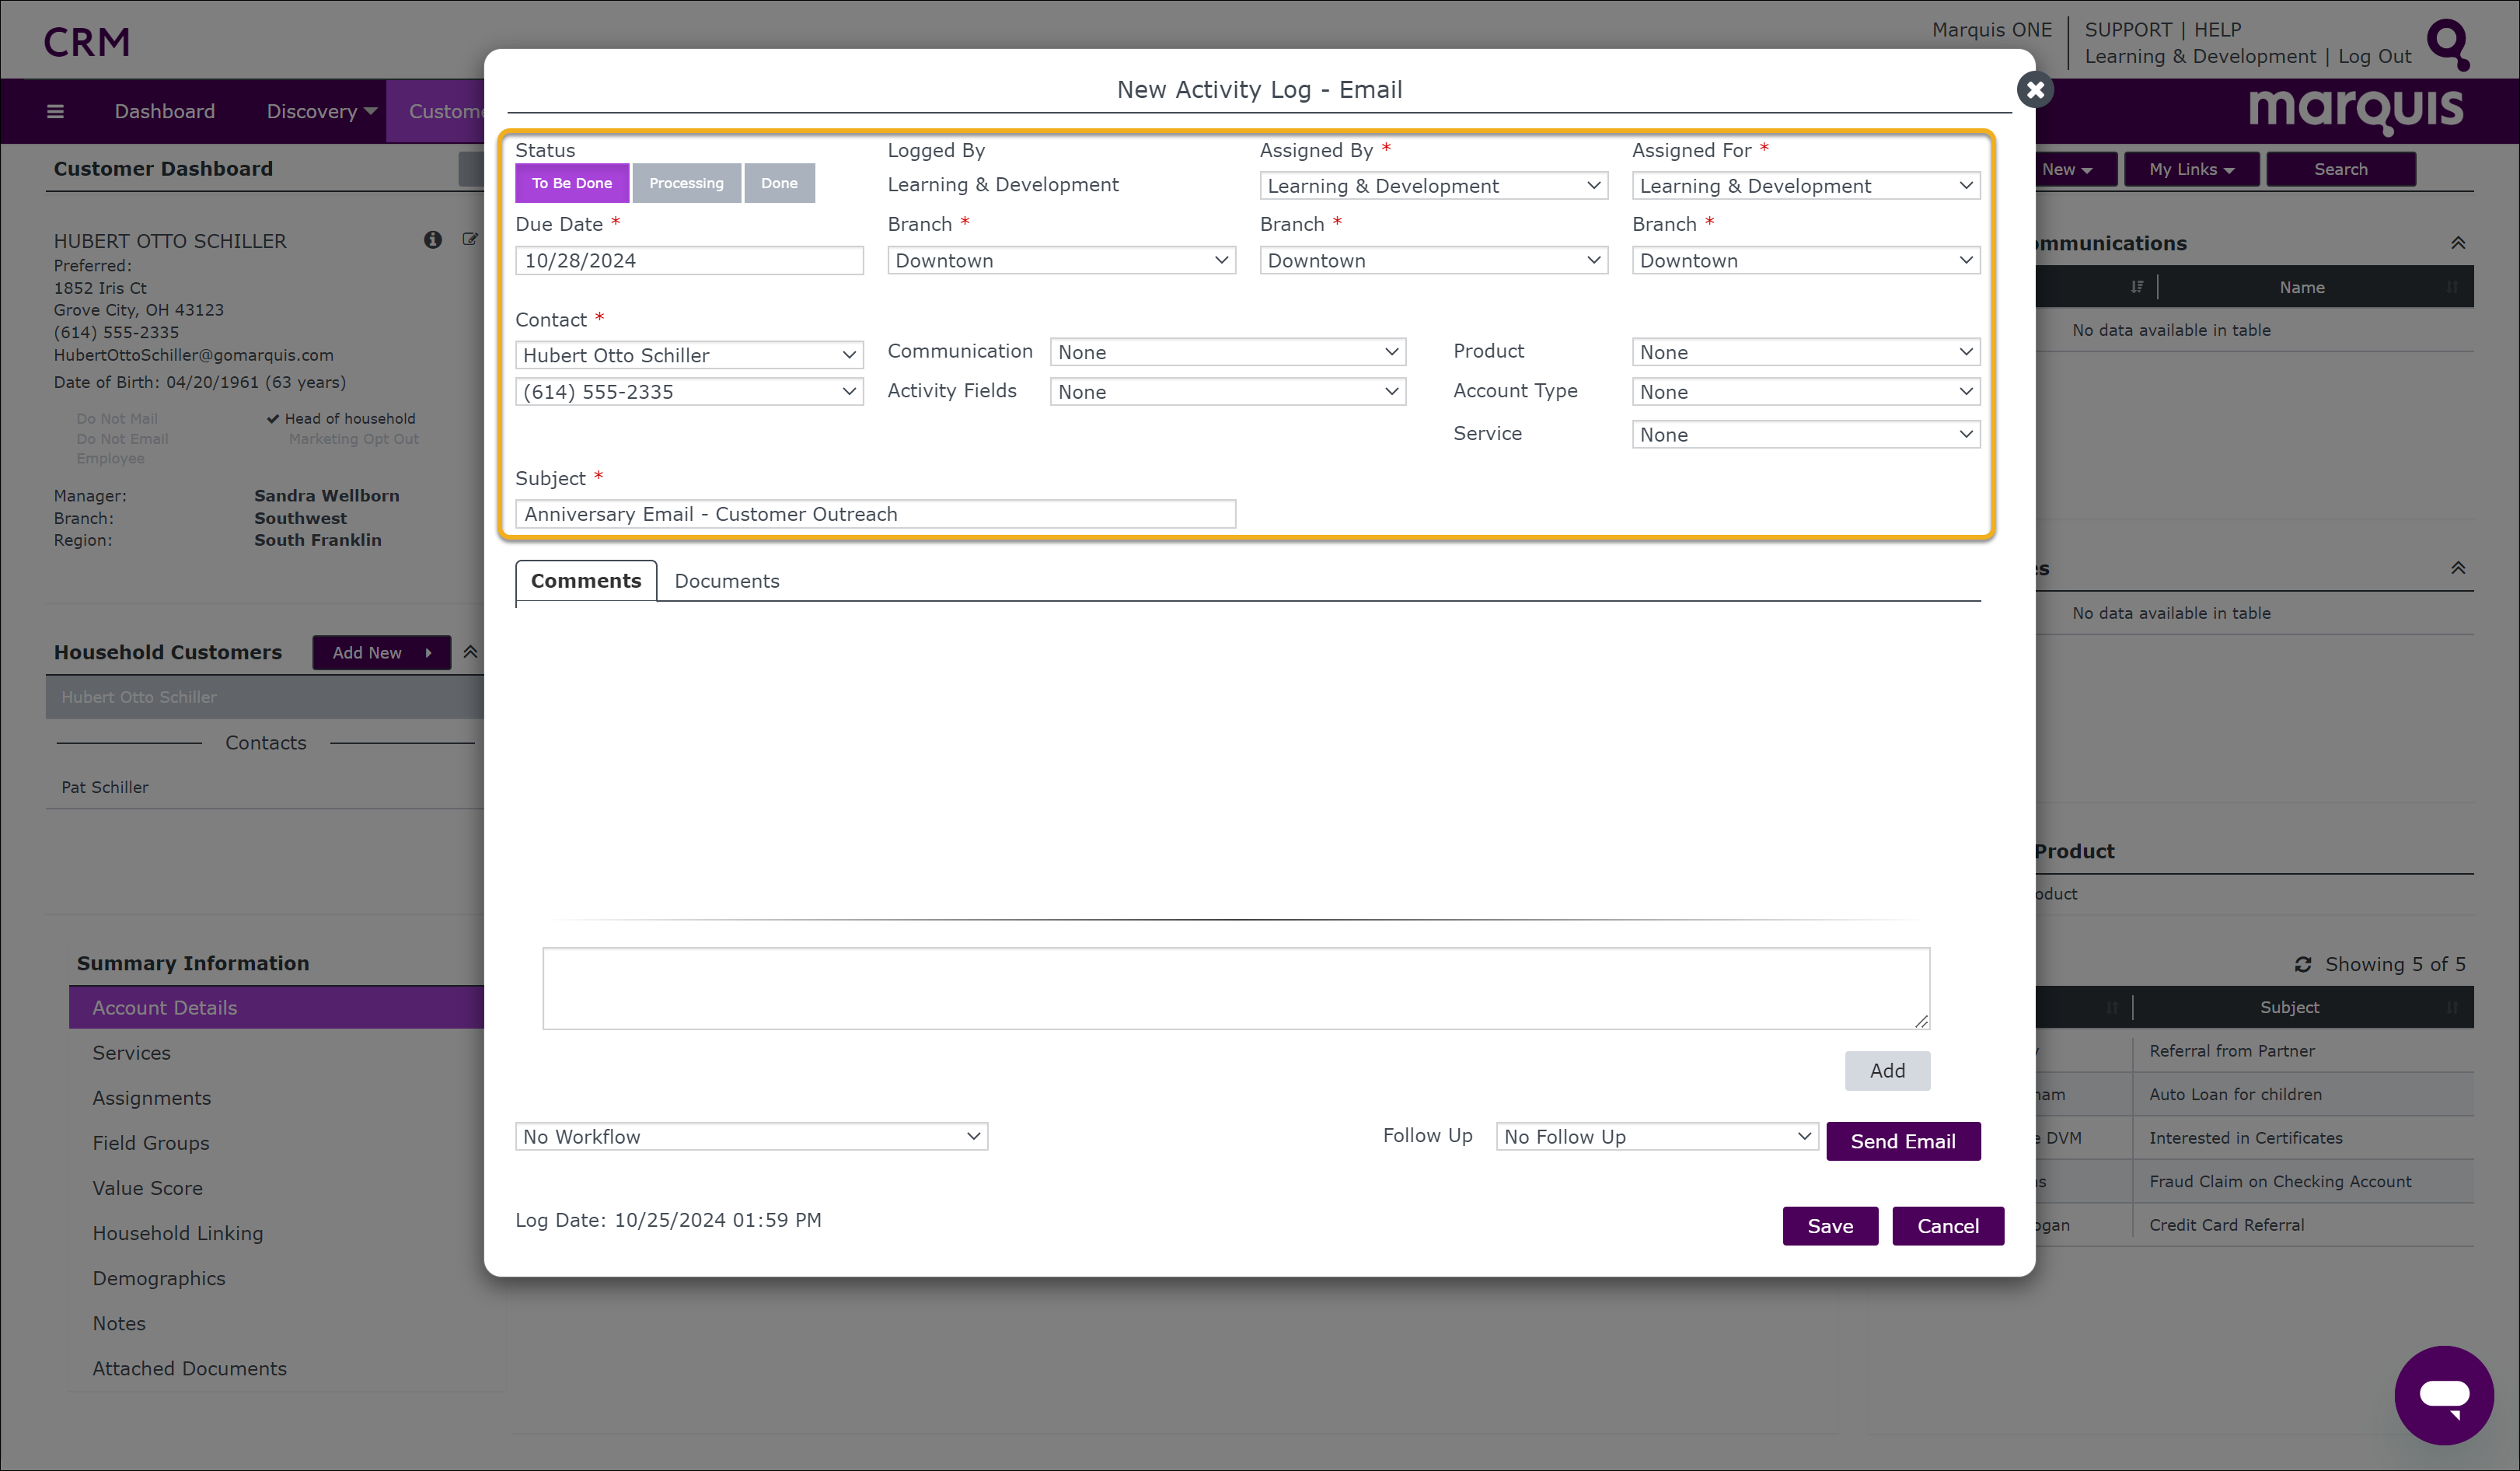Expand the No Workflow dropdown
2520x1471 pixels.
point(750,1136)
